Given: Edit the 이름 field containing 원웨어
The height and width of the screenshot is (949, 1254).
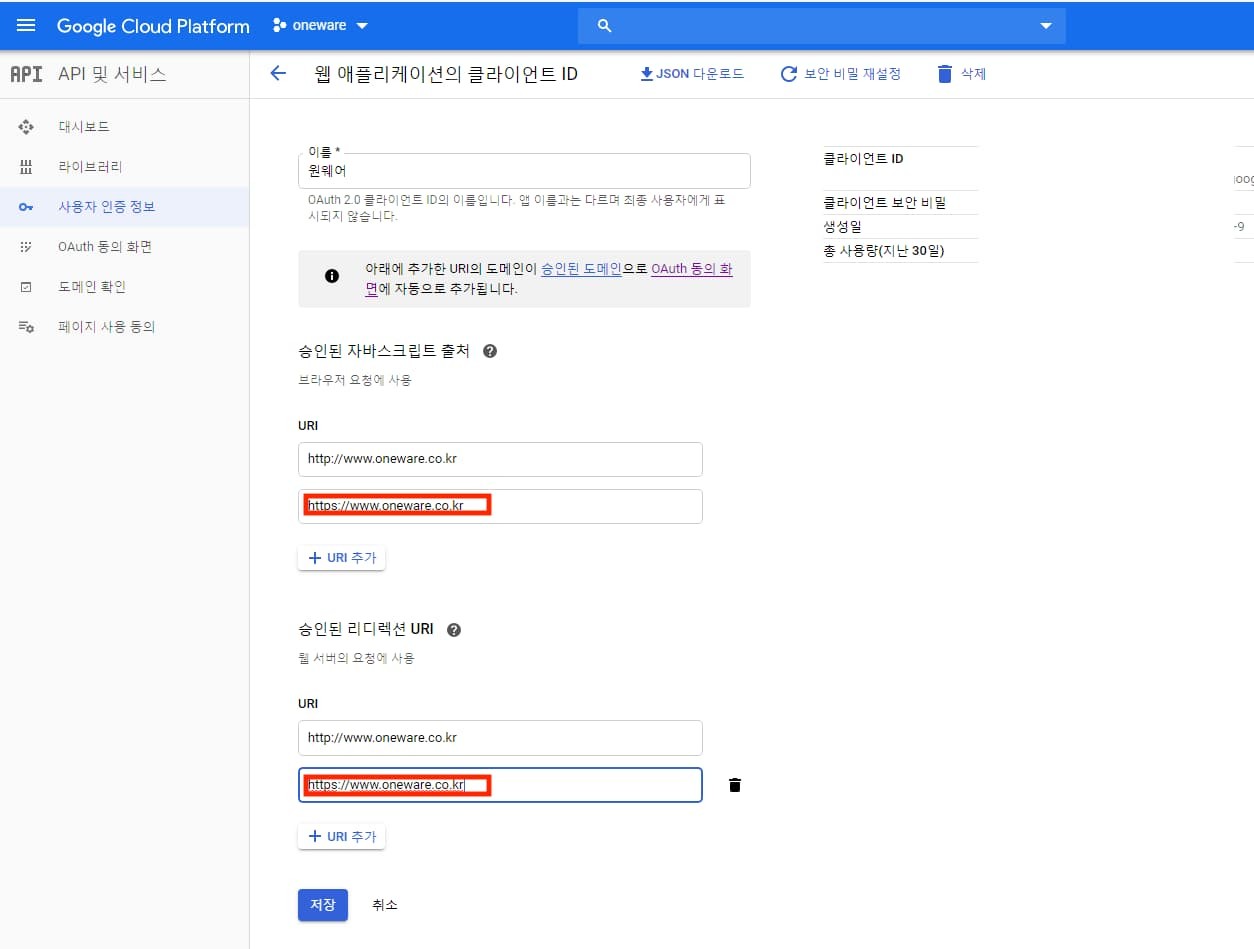Looking at the screenshot, I should click(x=524, y=171).
